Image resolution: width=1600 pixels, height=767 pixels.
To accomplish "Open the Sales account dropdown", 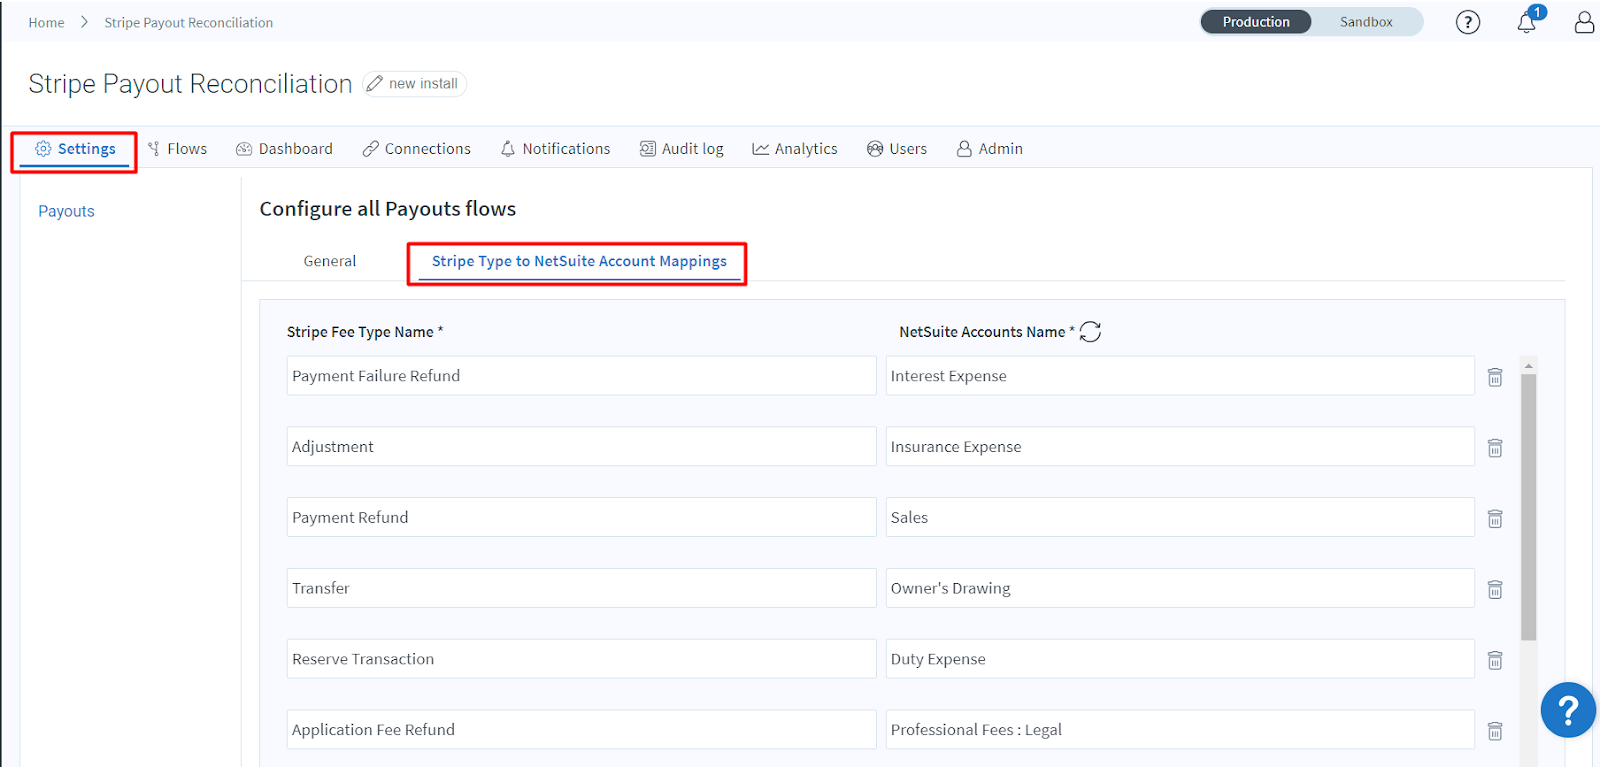I will [x=1180, y=518].
